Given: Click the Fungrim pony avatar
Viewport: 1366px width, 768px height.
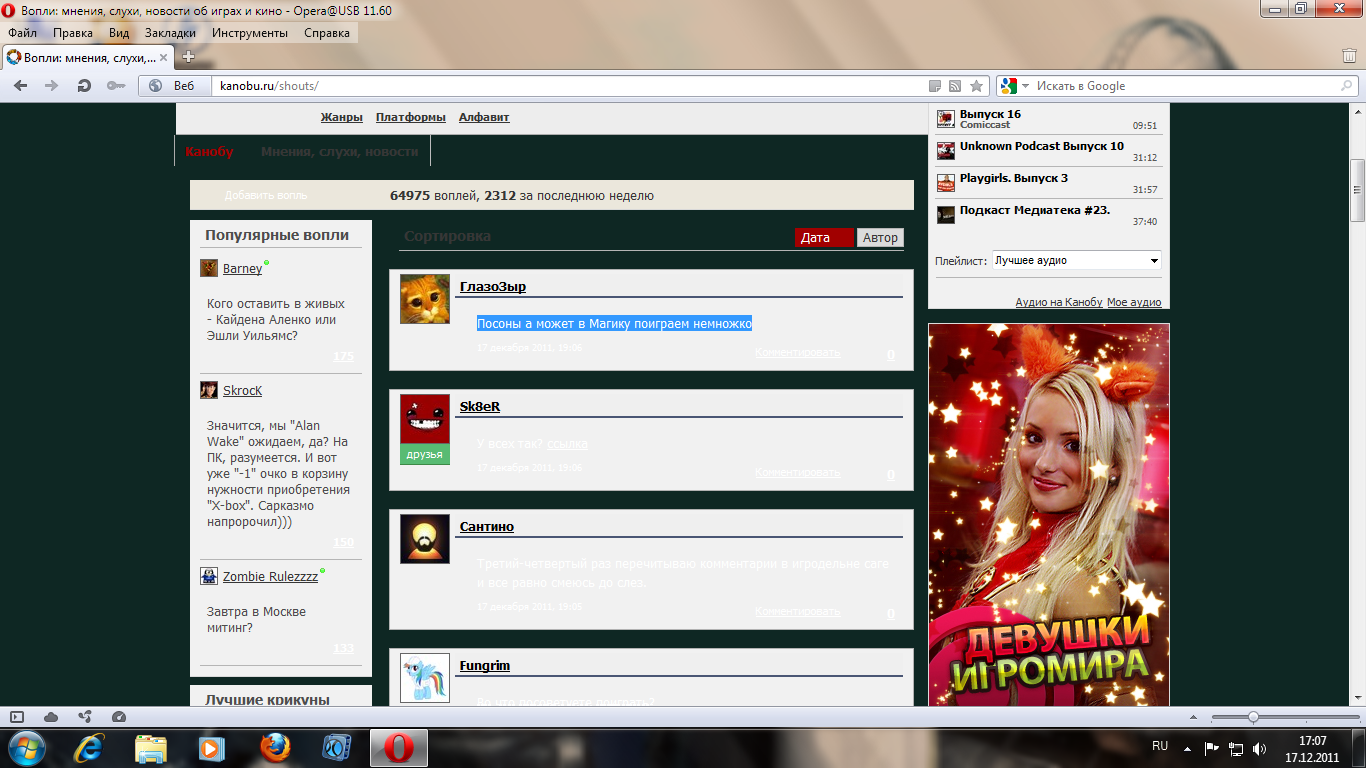Looking at the screenshot, I should (x=425, y=678).
